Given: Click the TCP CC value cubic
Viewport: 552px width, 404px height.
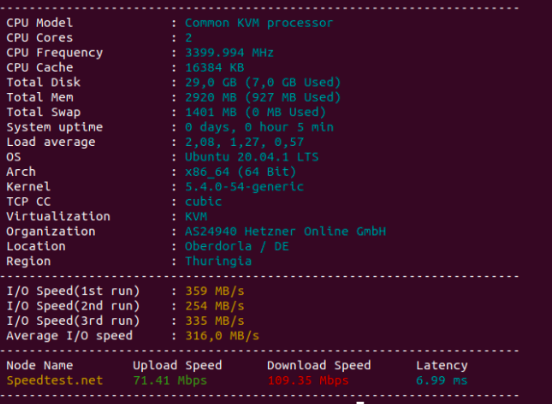Looking at the screenshot, I should pyautogui.click(x=203, y=202).
